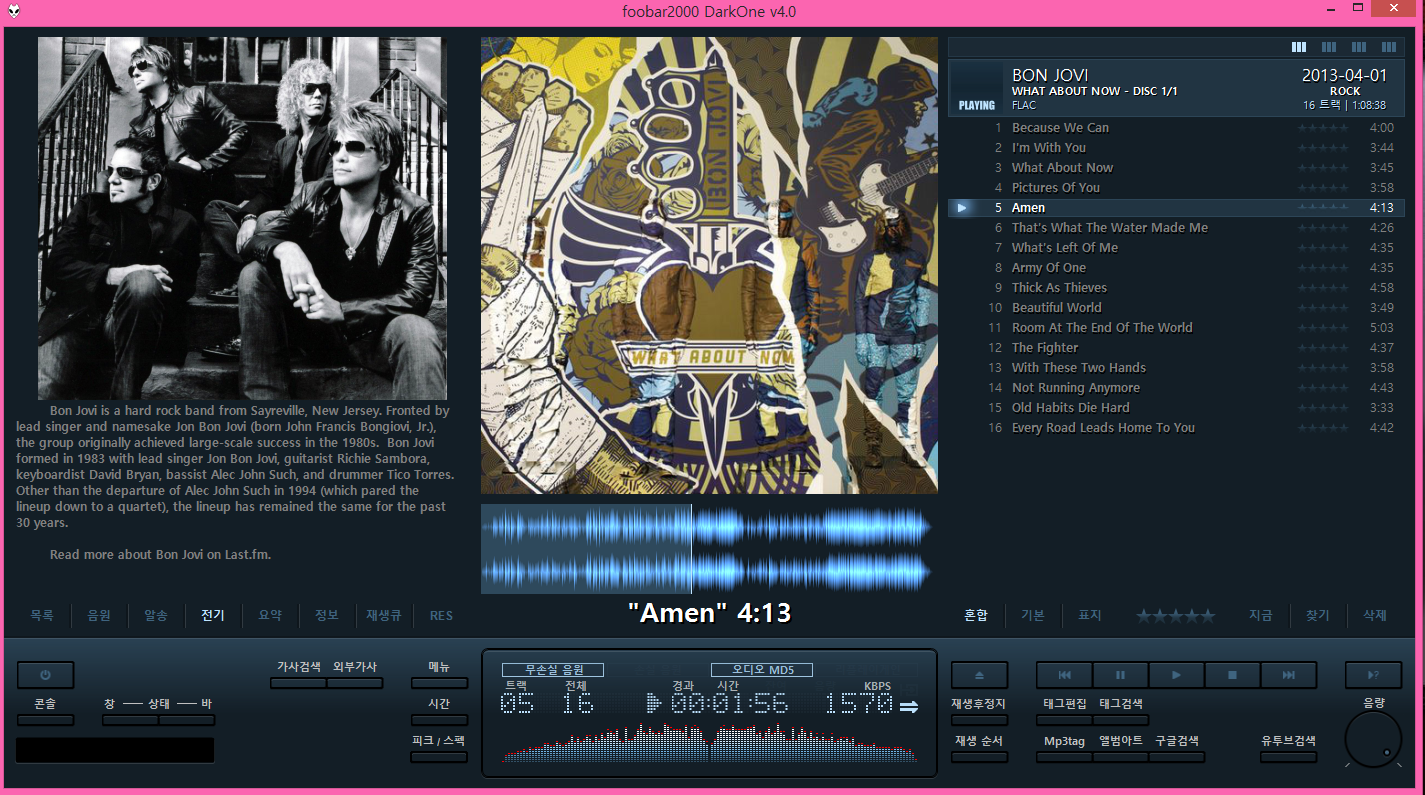Select the 정보 tab
Viewport: 1425px width, 795px height.
tap(326, 615)
